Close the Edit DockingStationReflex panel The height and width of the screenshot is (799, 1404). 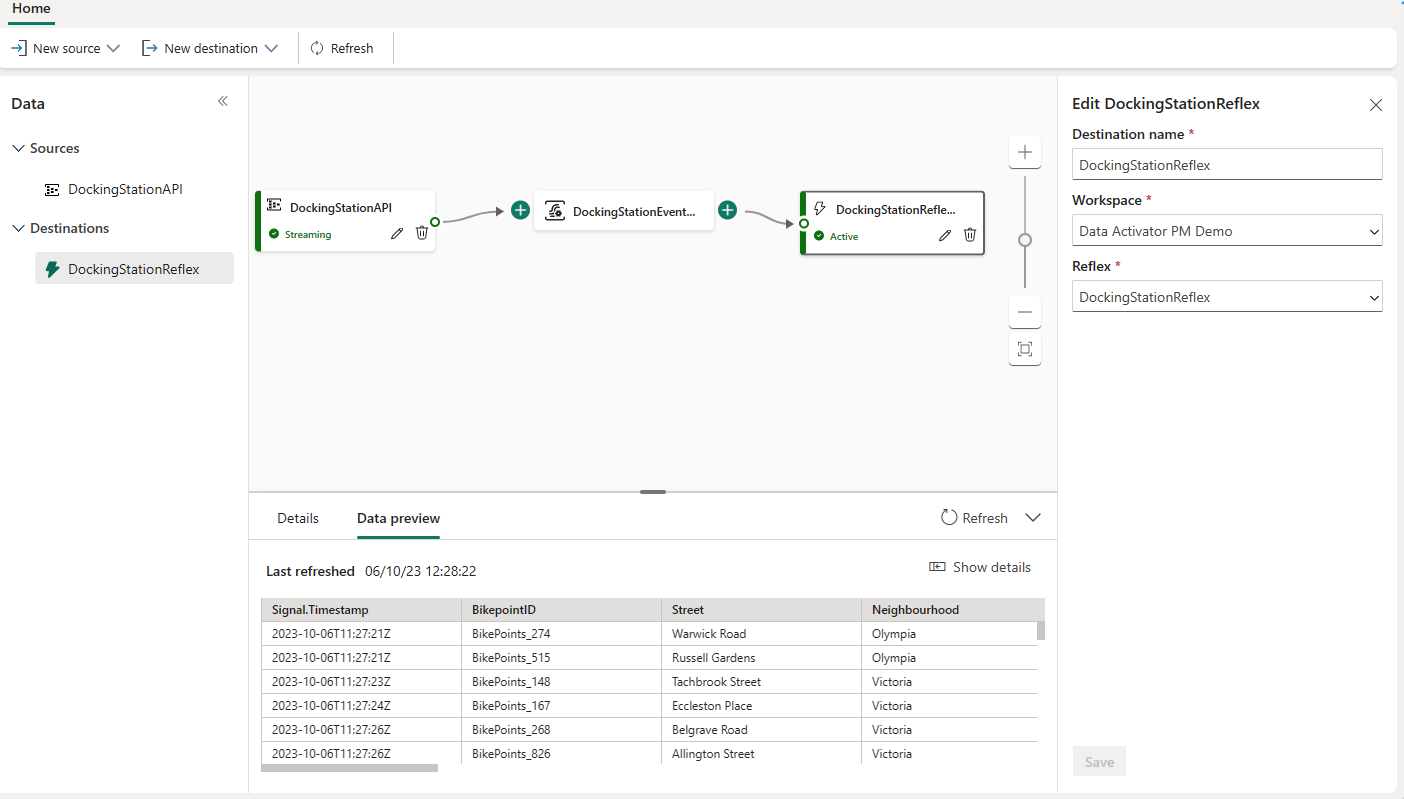pos(1376,105)
